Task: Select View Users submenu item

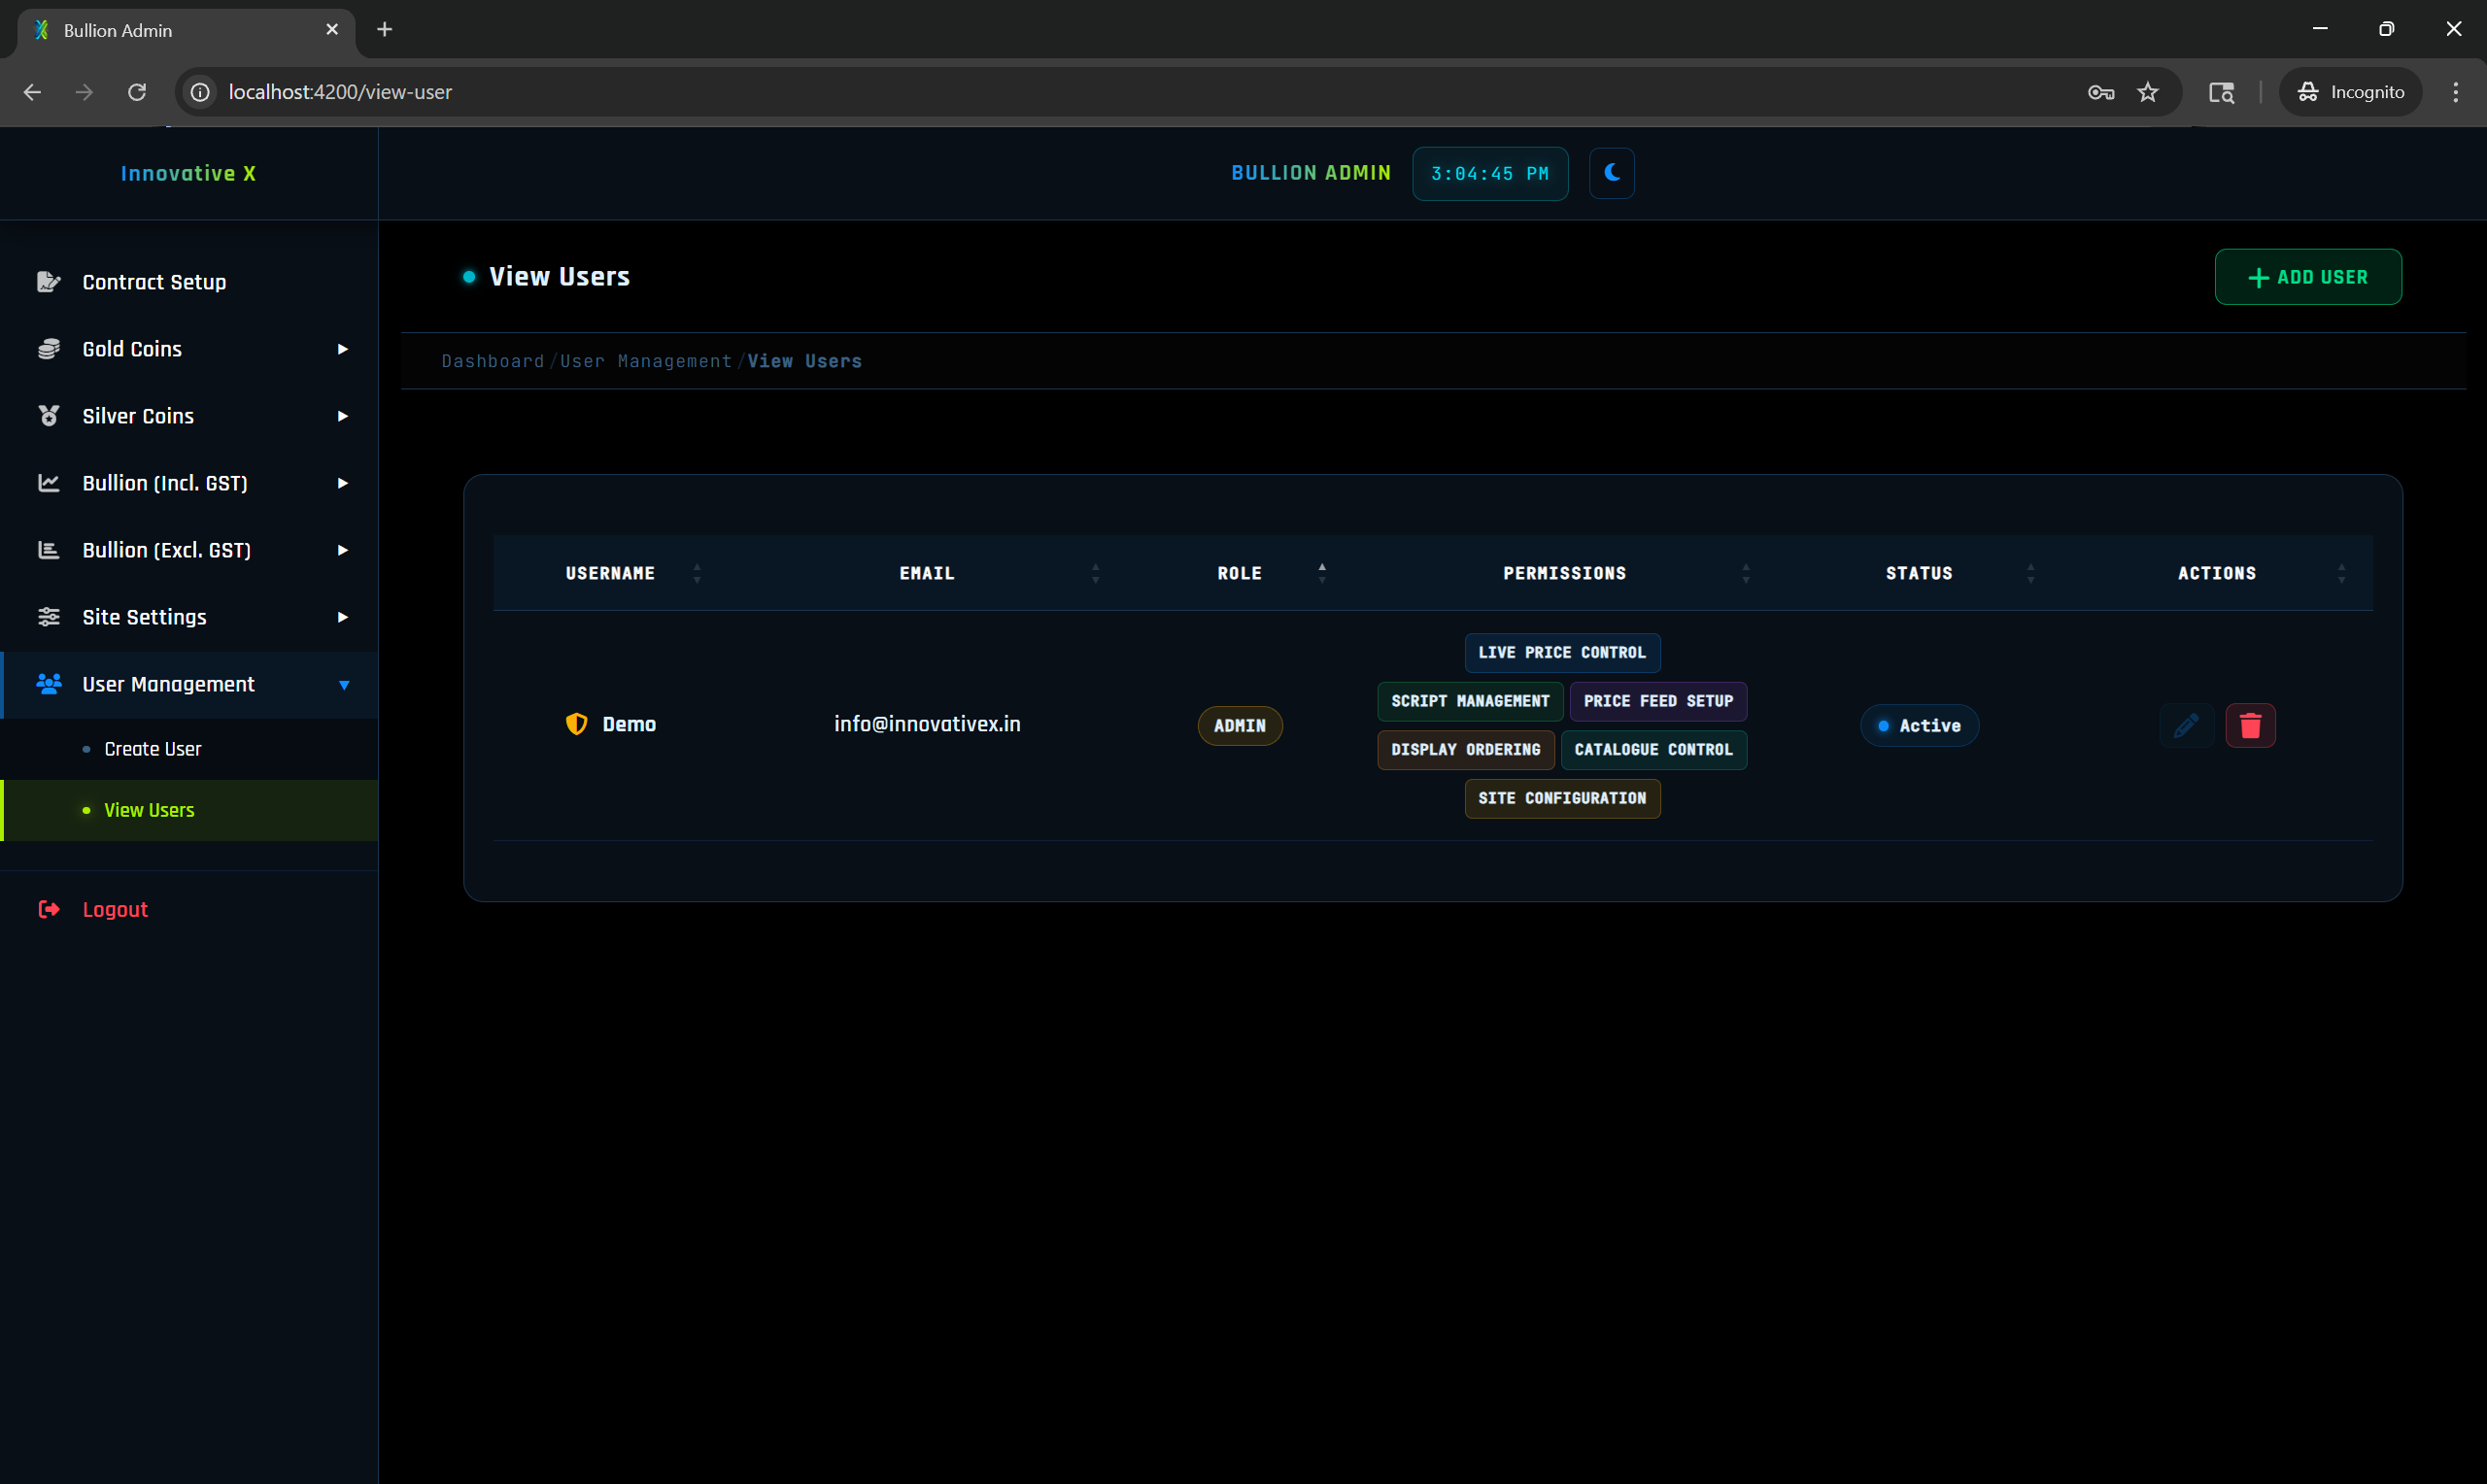Action: coord(189,810)
